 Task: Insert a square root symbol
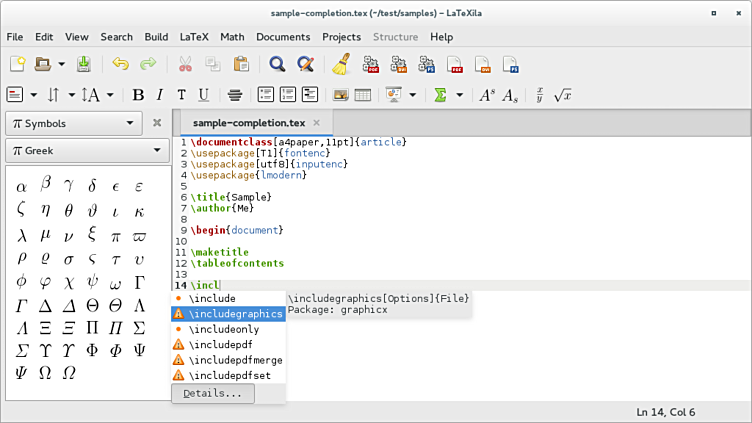pos(563,95)
